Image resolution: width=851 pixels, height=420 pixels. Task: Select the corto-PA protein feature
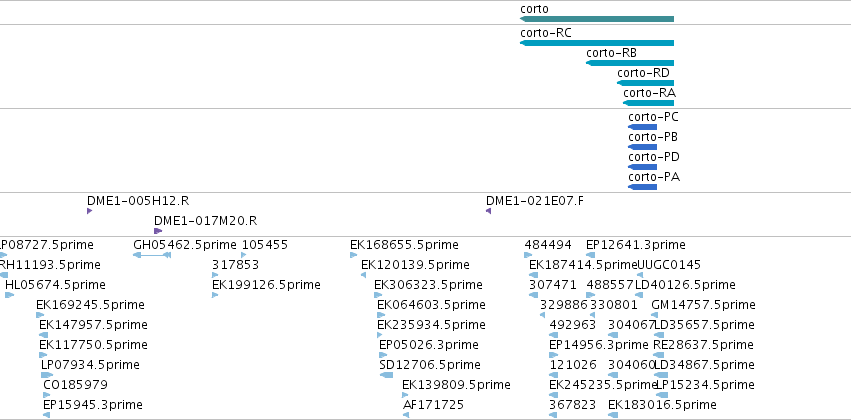(643, 187)
